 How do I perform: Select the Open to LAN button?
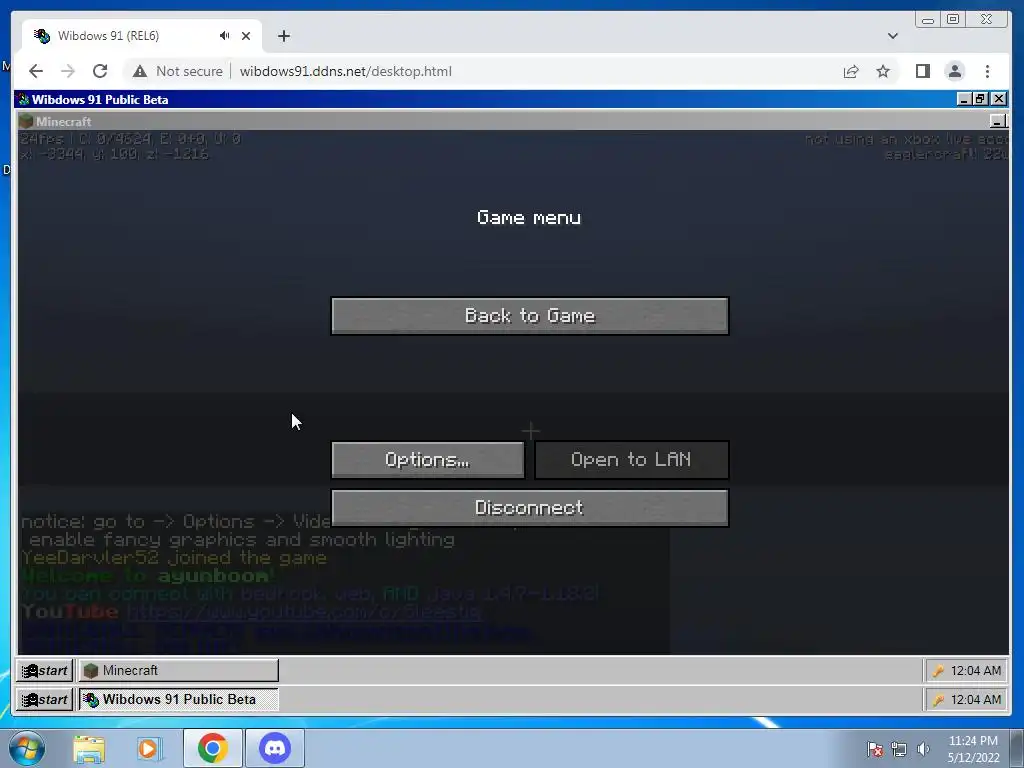[x=632, y=460]
